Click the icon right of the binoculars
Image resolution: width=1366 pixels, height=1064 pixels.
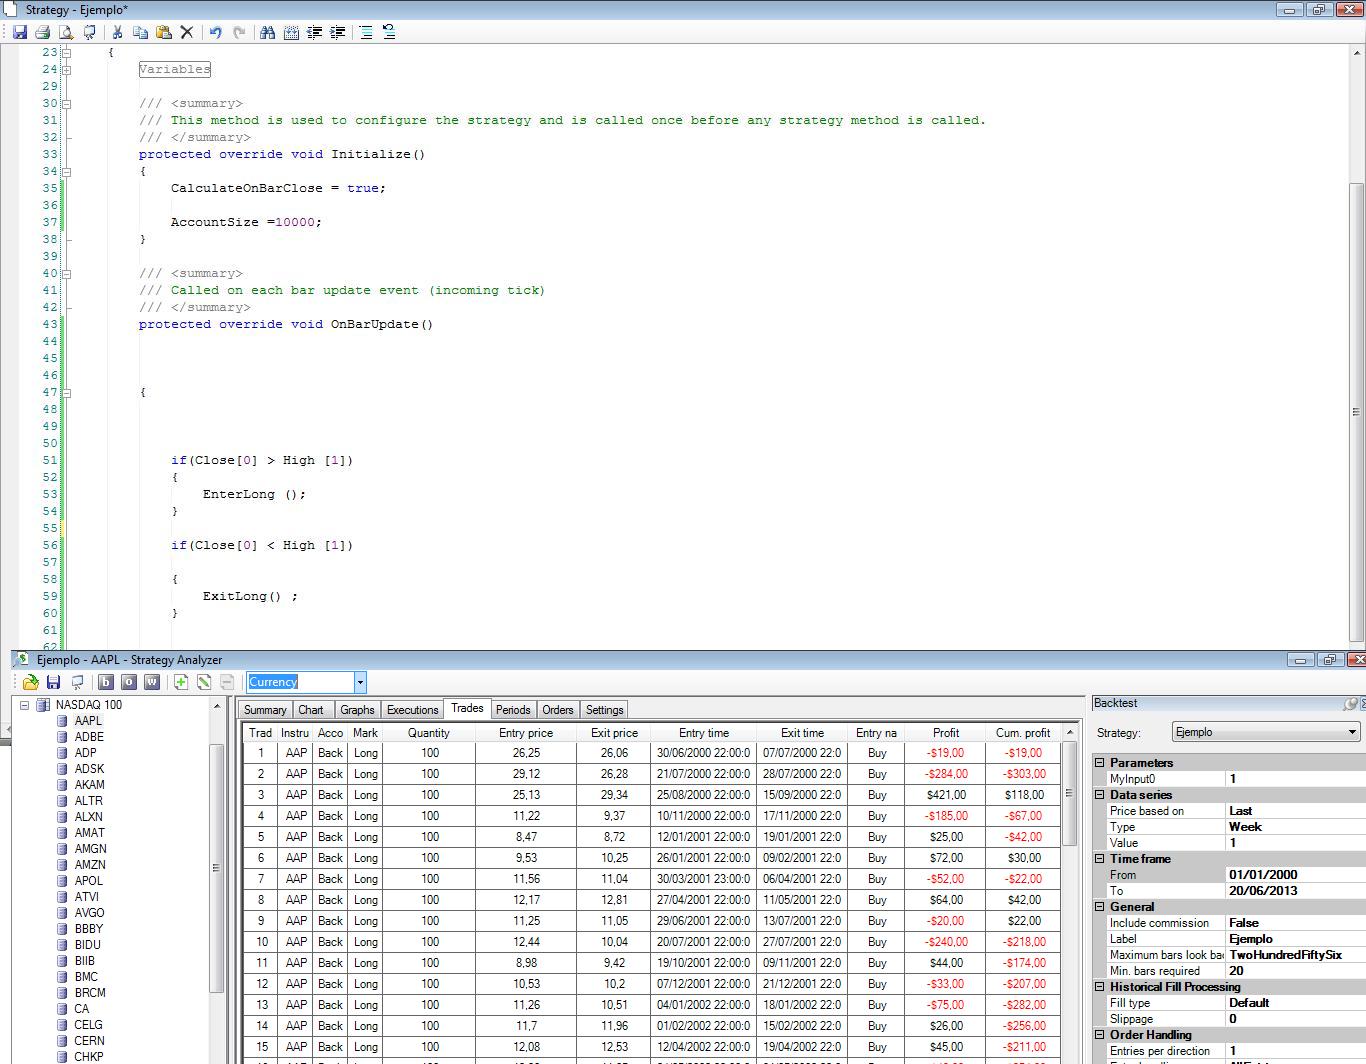291,32
